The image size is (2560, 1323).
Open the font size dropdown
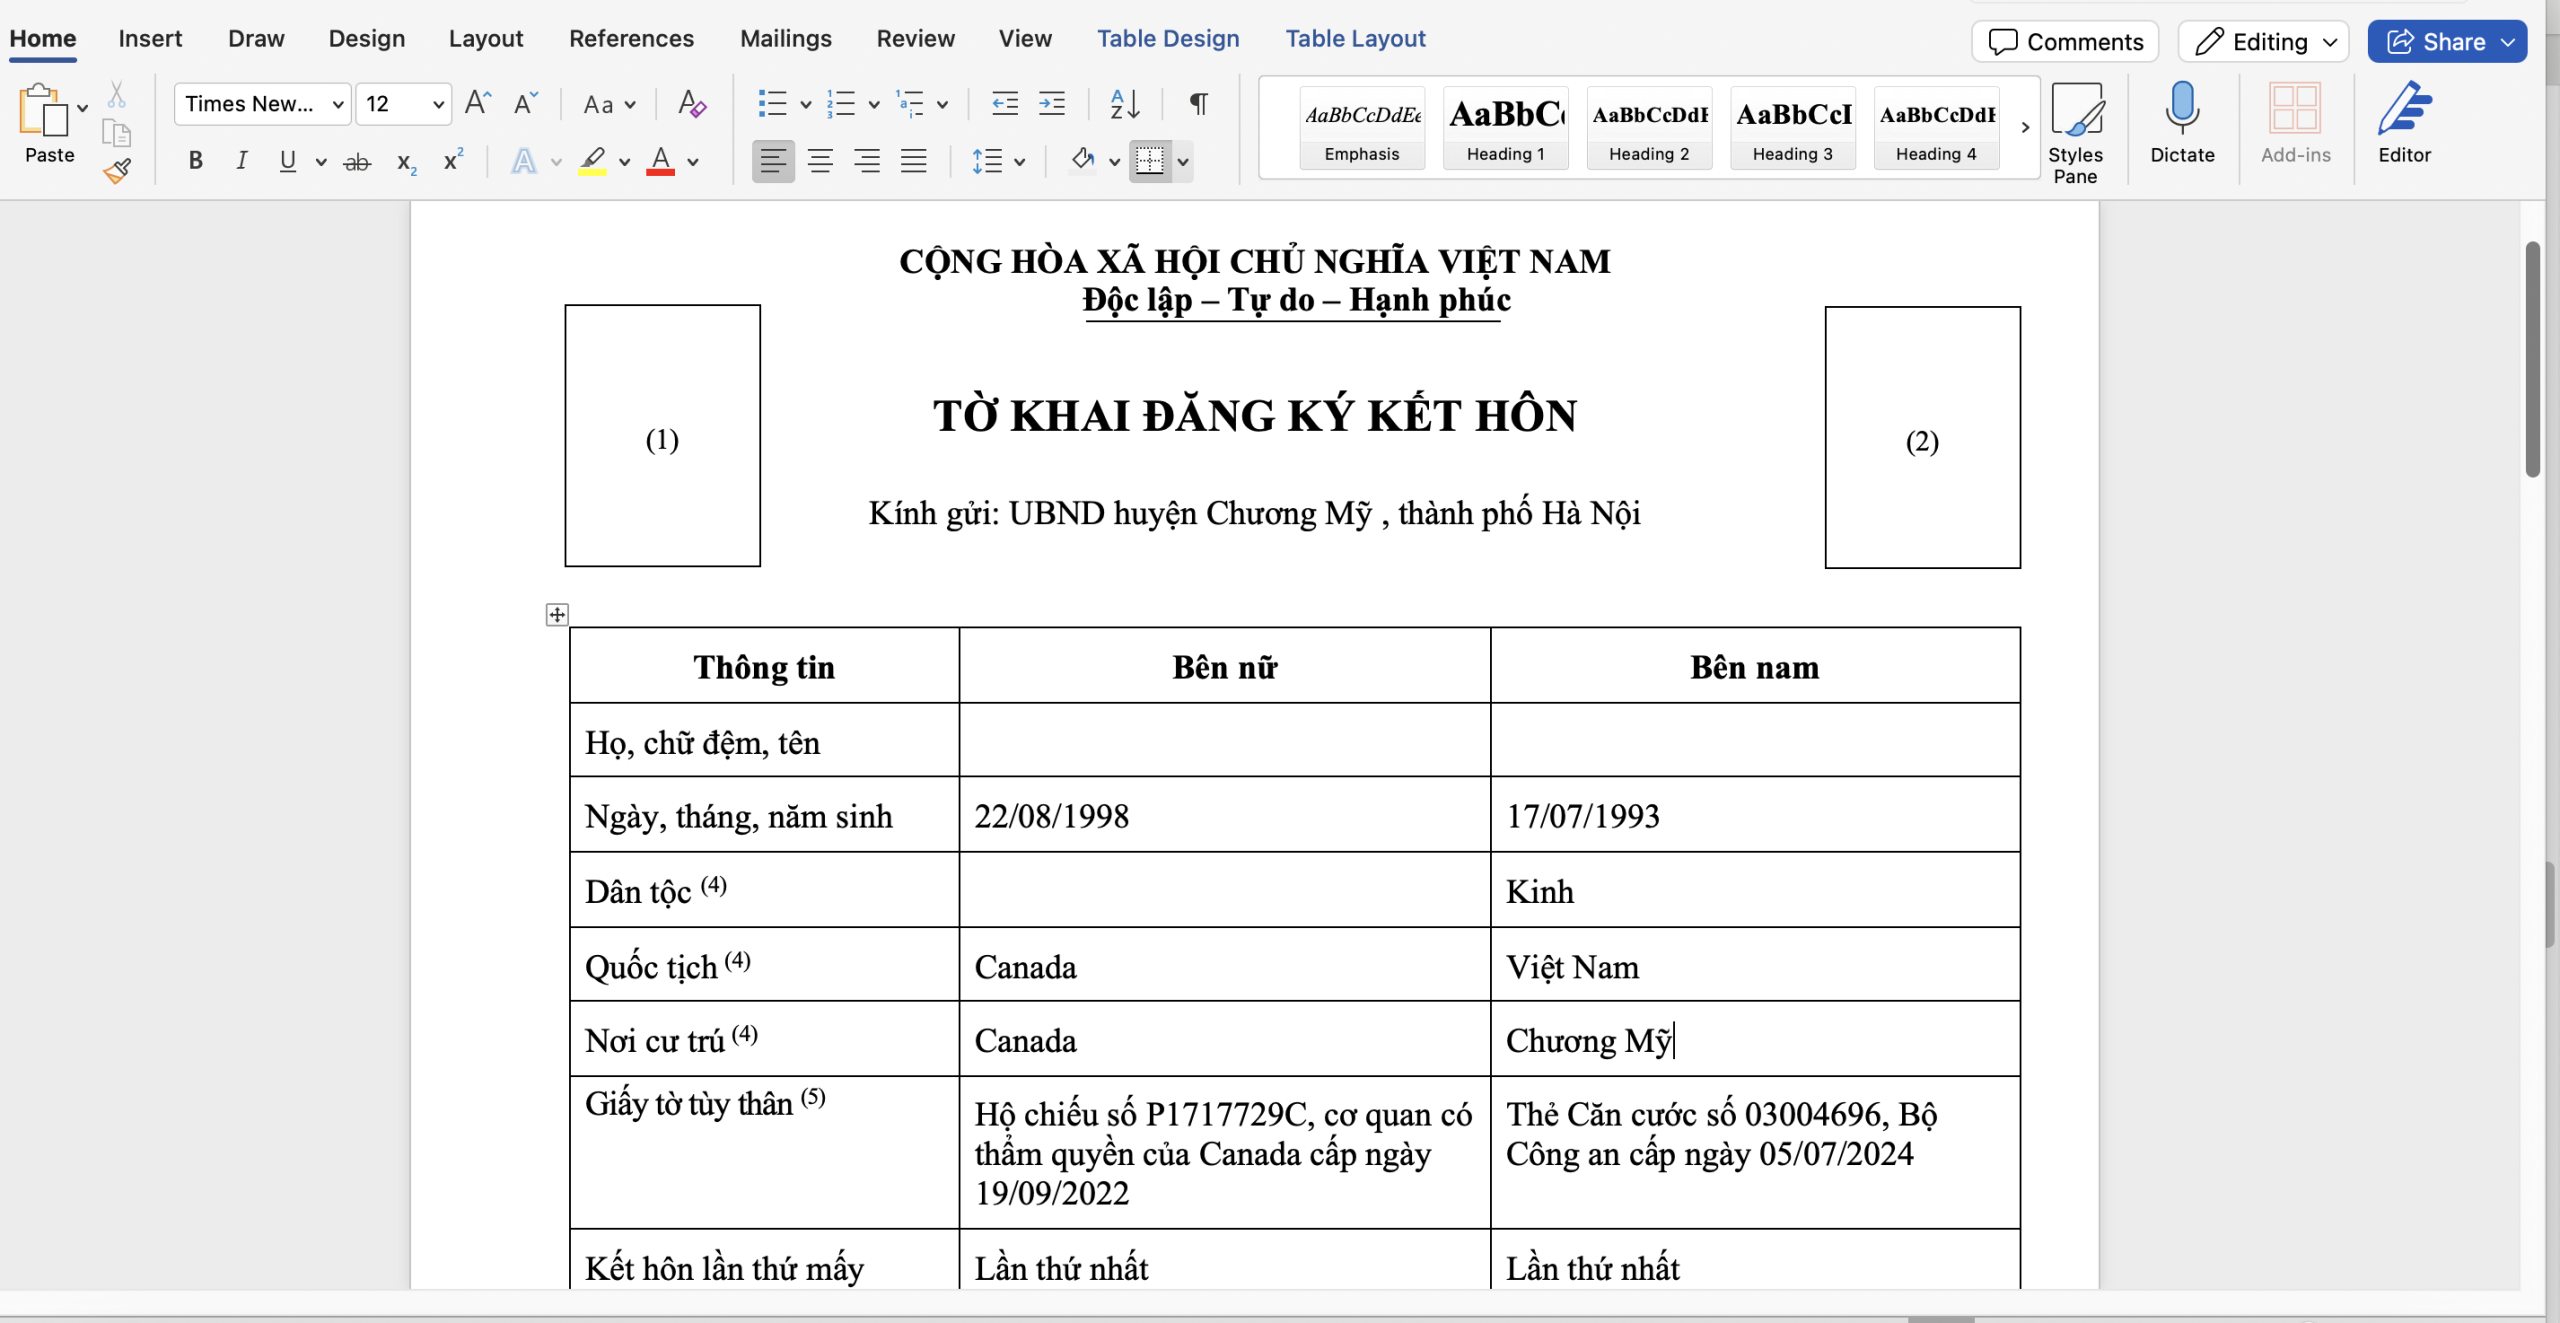[x=438, y=104]
